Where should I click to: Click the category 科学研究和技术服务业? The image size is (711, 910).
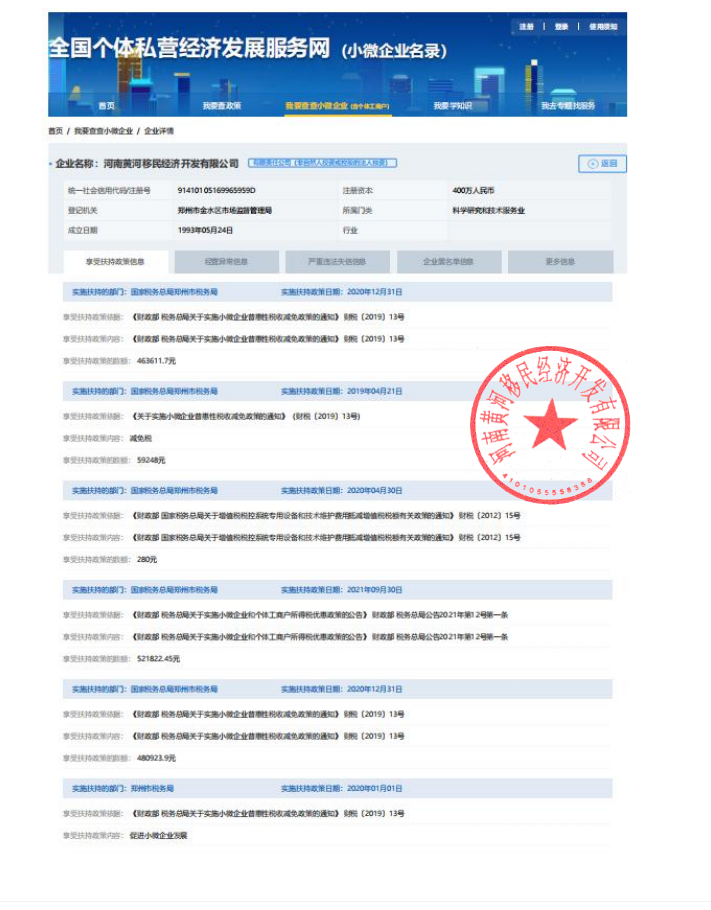489,211
